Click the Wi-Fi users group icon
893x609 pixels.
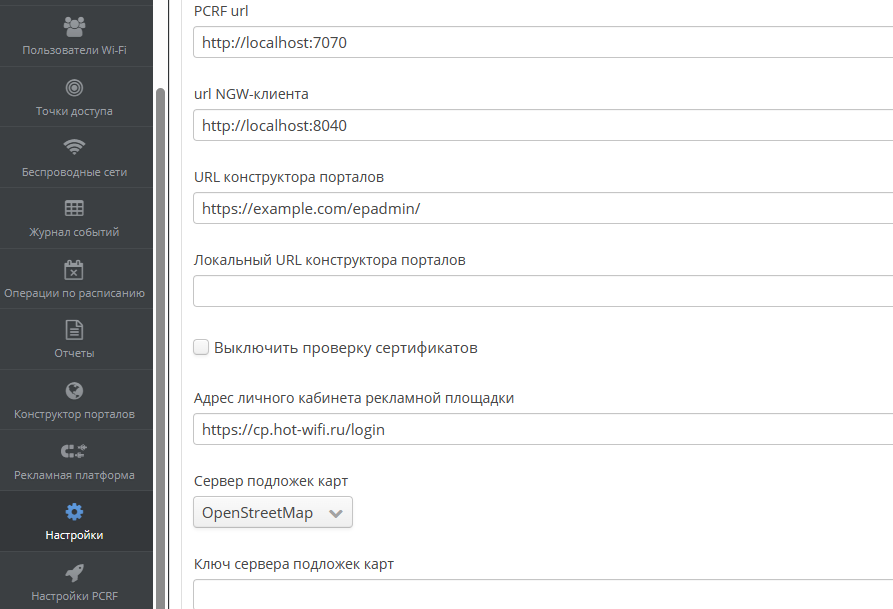(74, 26)
